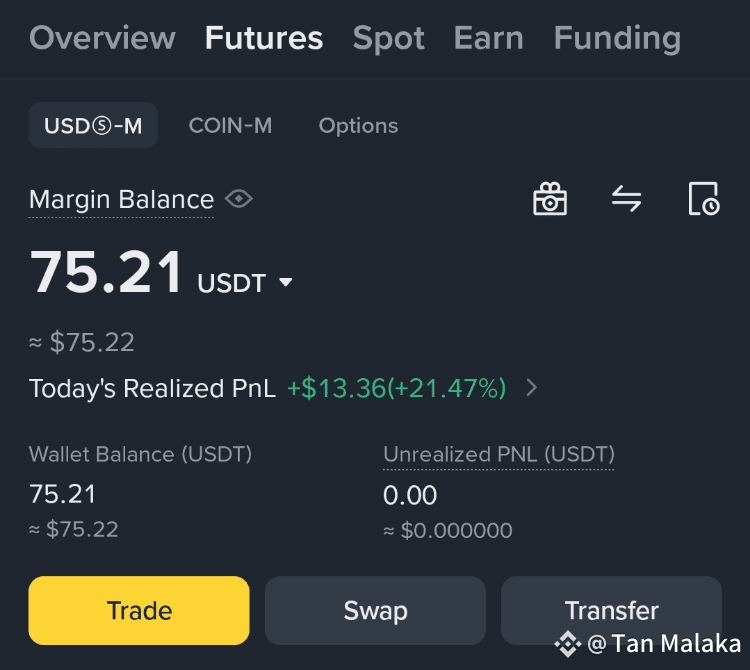The image size is (750, 670).
Task: Select the Futures tab
Action: point(264,38)
